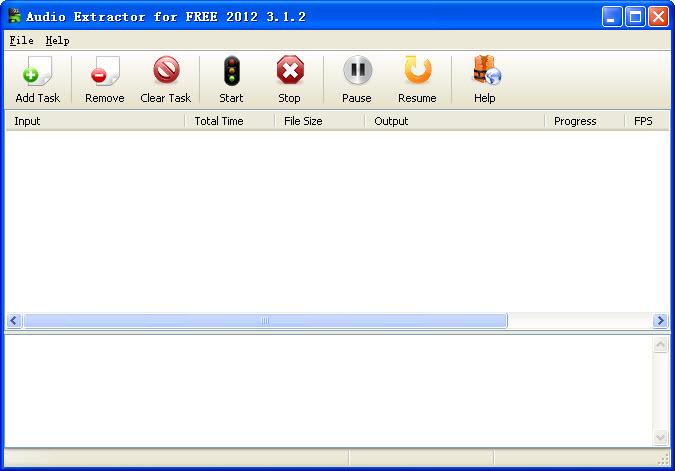Screen dimensions: 675x471
Task: Click the Add Task toolbar icon
Action: coord(37,72)
